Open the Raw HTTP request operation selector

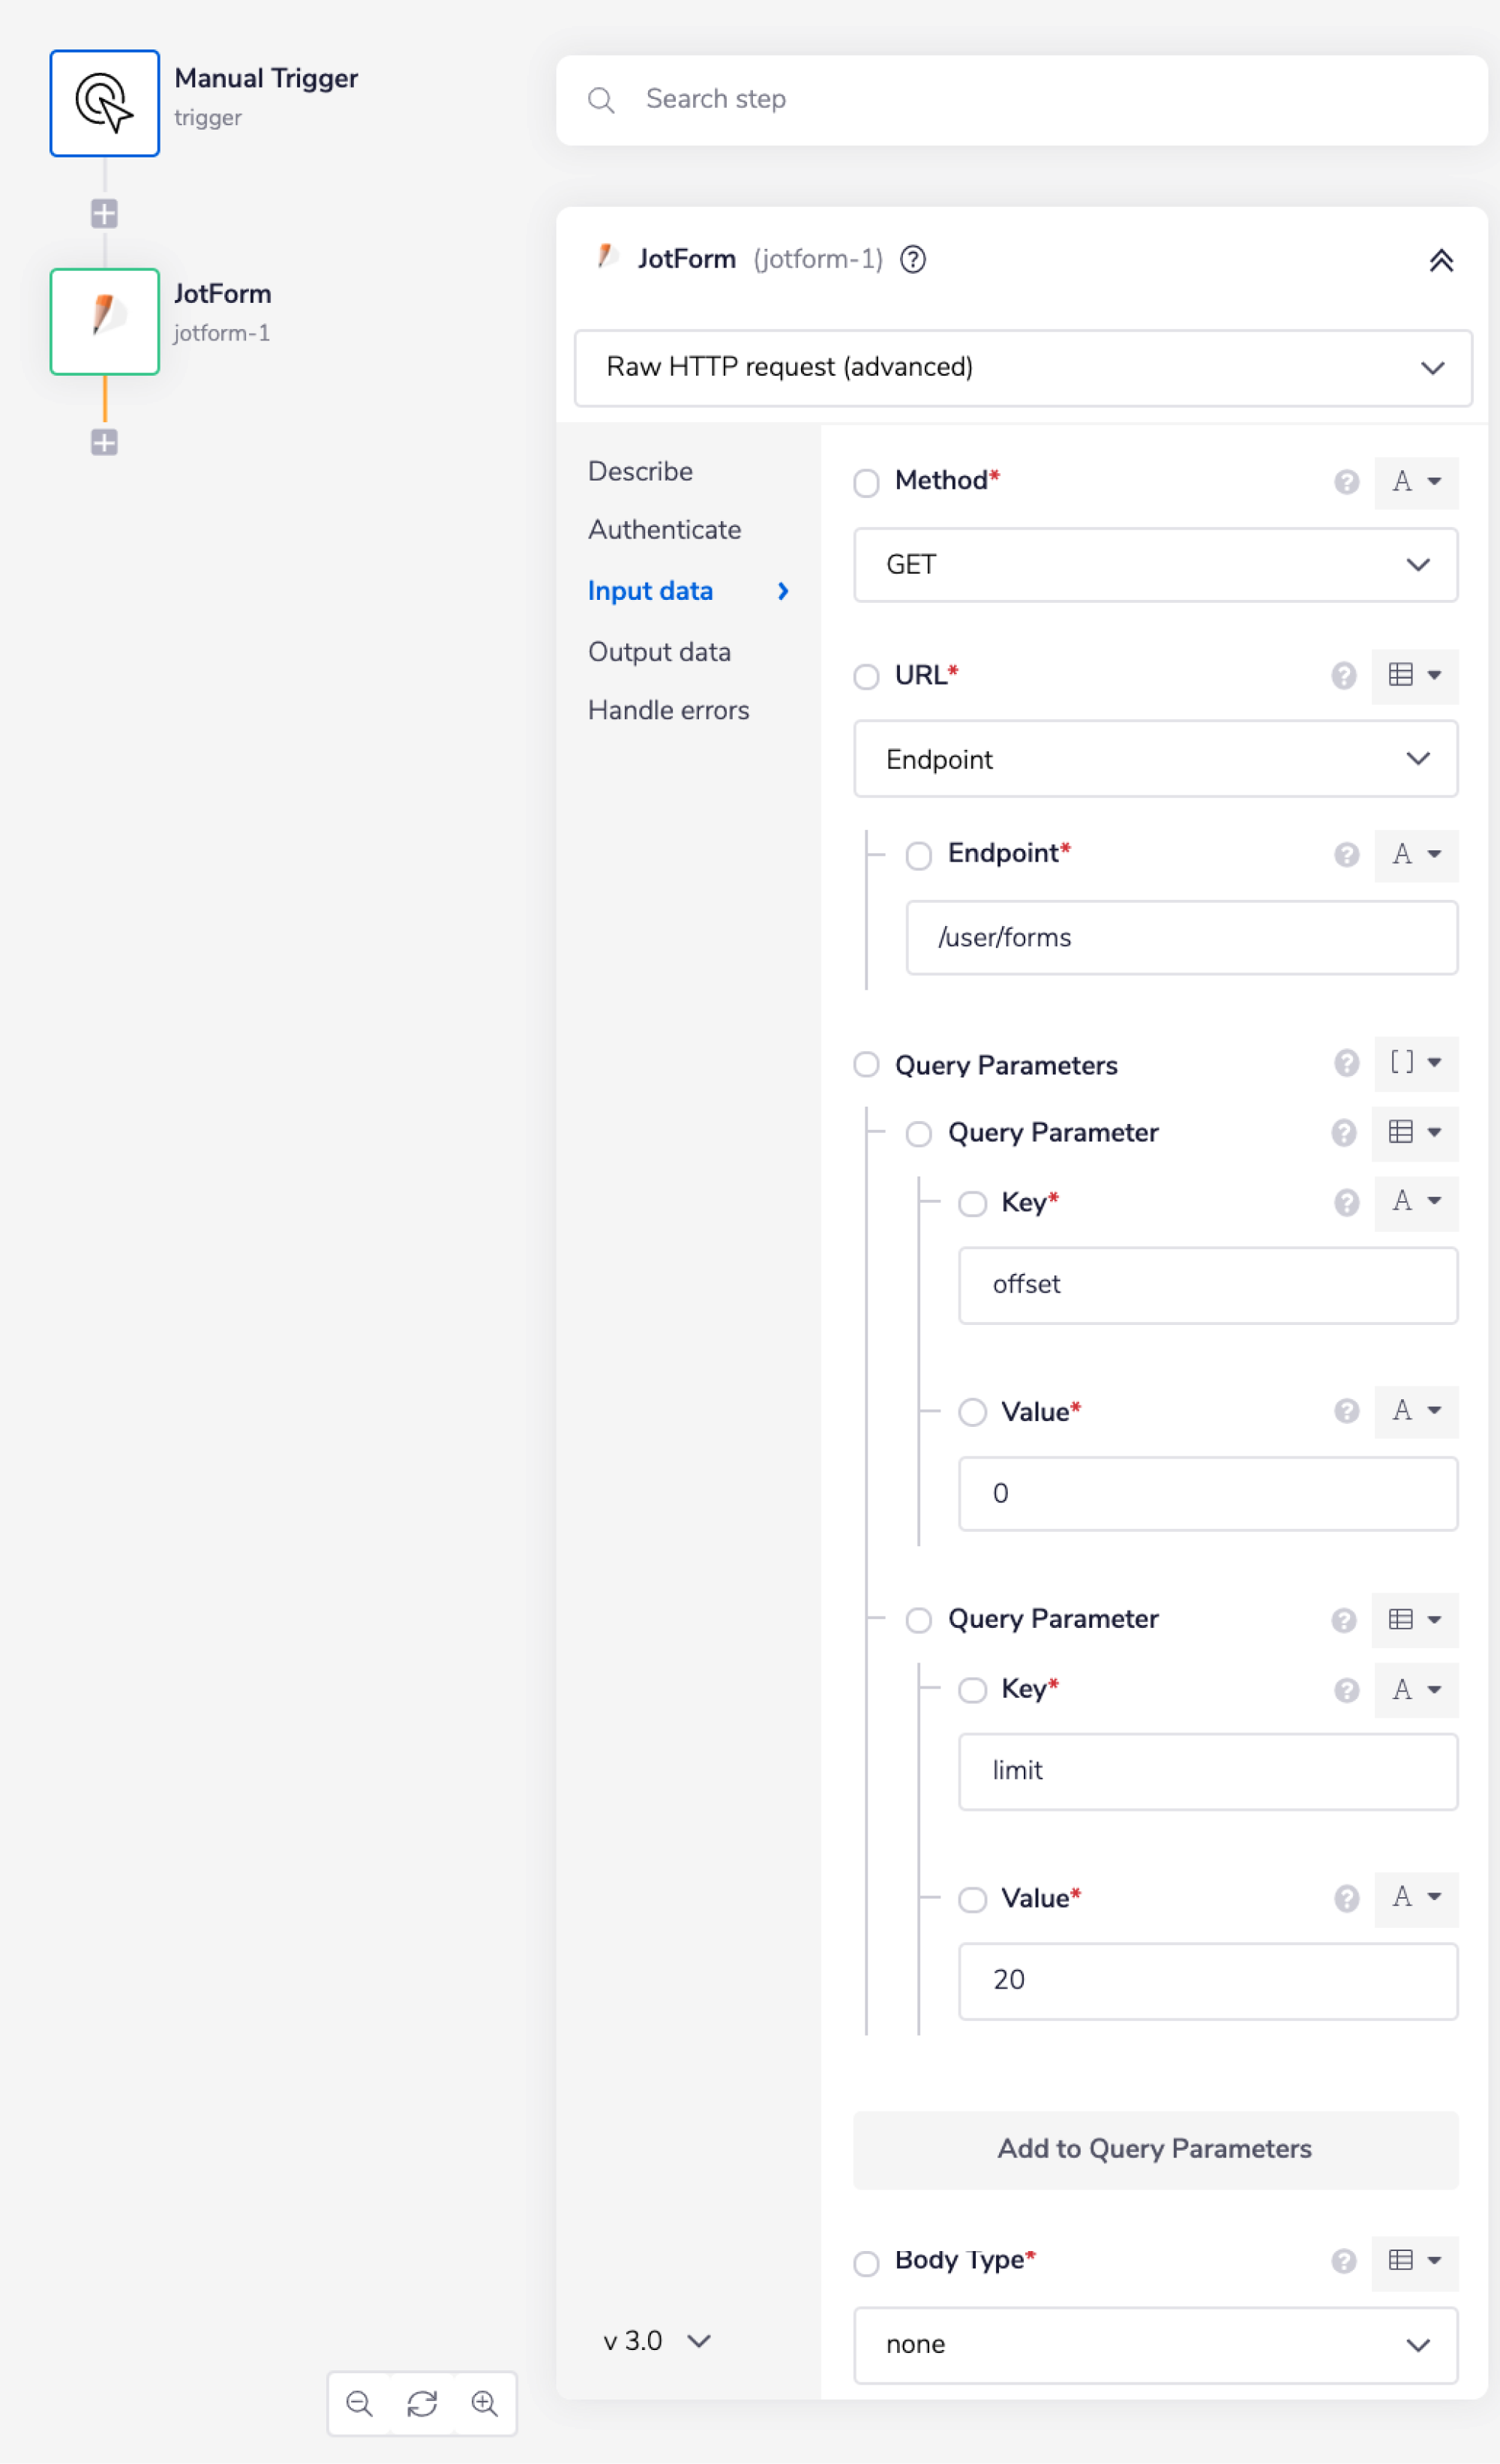tap(1023, 368)
